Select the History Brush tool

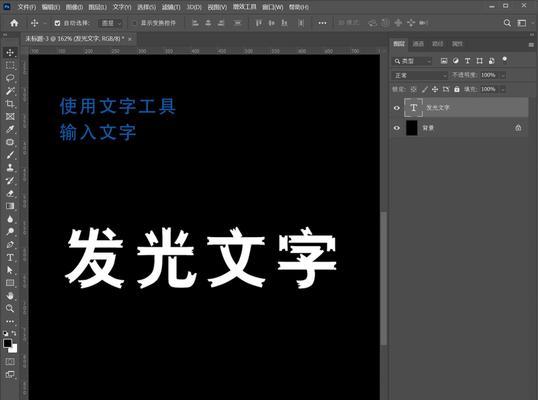point(10,180)
